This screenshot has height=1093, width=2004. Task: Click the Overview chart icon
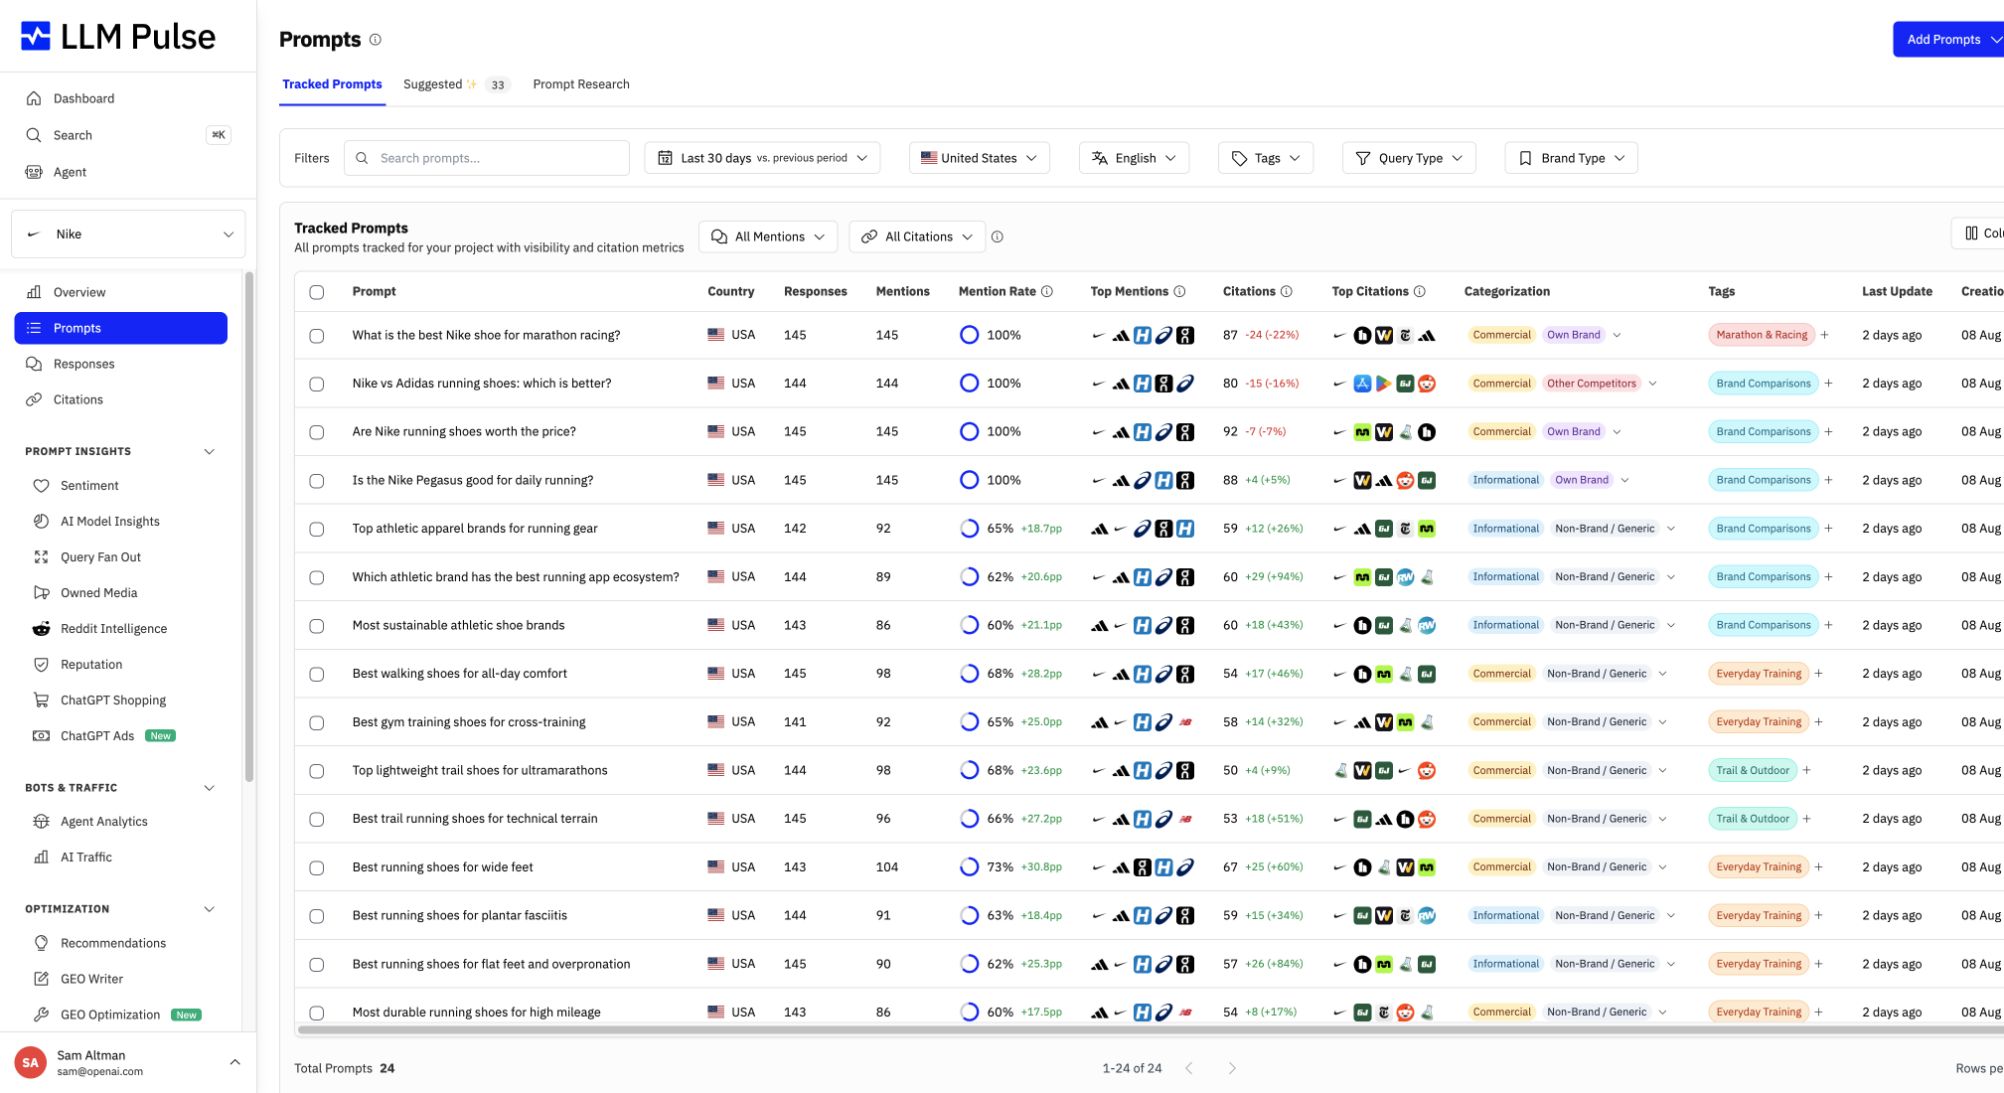click(34, 292)
